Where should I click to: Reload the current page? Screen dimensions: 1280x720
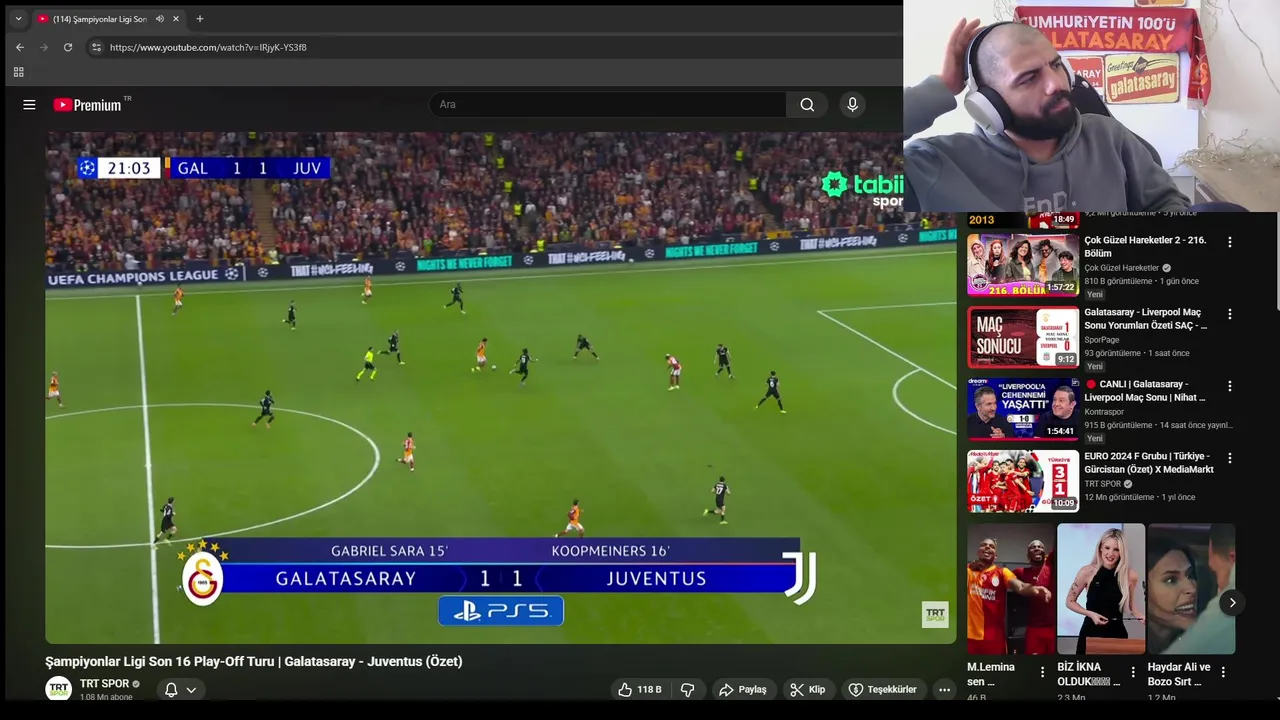pos(68,47)
